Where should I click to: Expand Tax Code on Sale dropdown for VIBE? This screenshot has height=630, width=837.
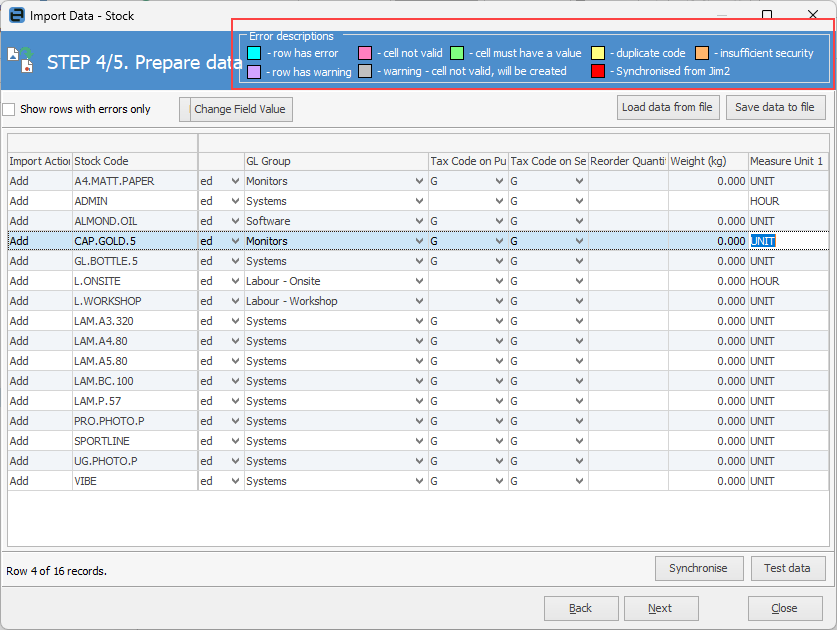579,482
